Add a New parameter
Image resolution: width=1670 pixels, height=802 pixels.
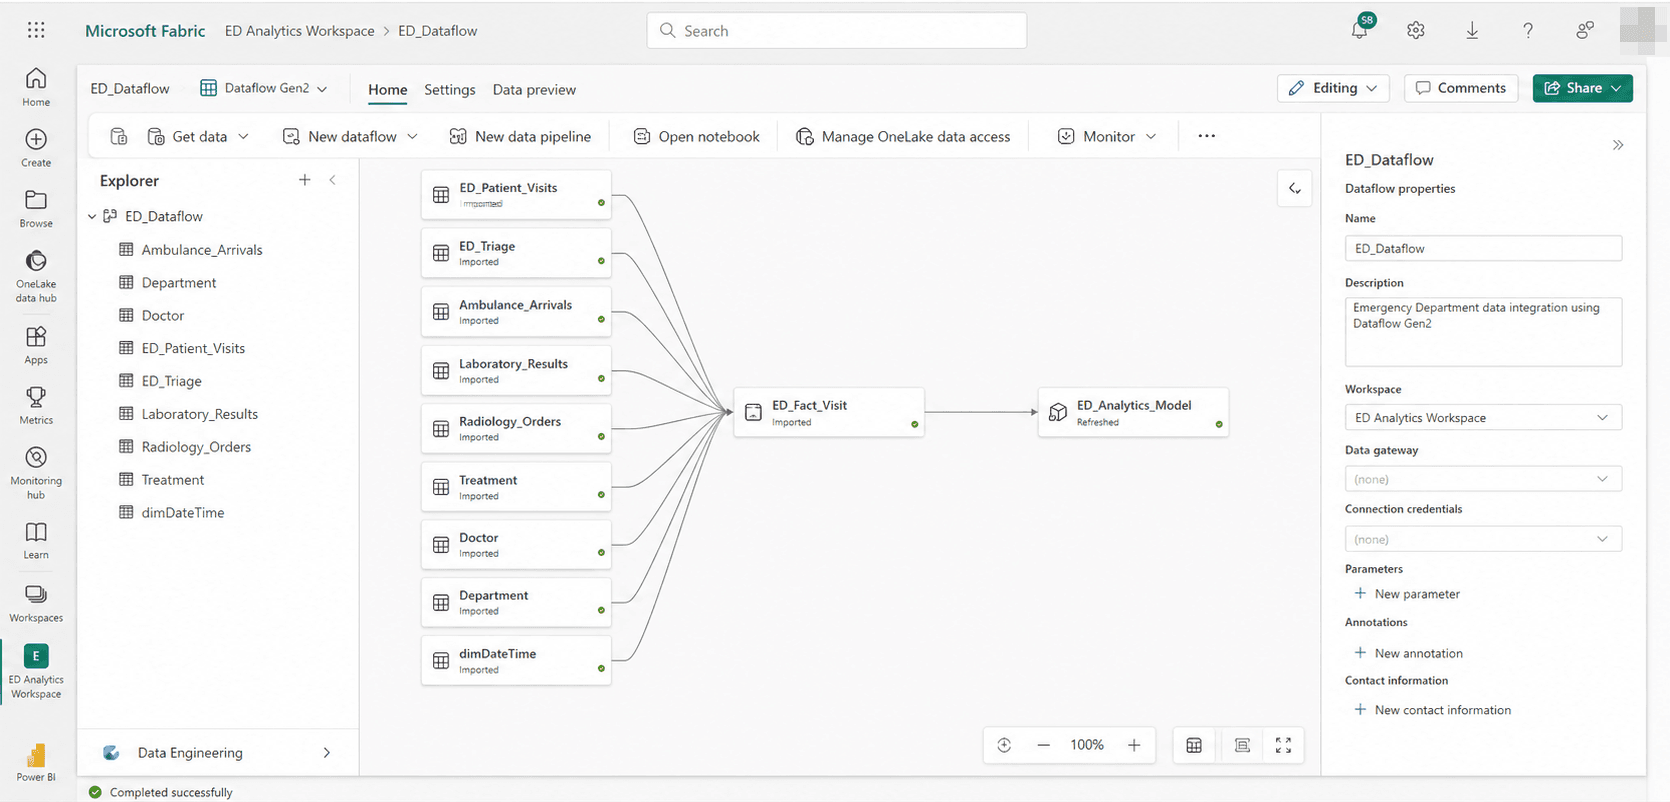click(x=1407, y=594)
